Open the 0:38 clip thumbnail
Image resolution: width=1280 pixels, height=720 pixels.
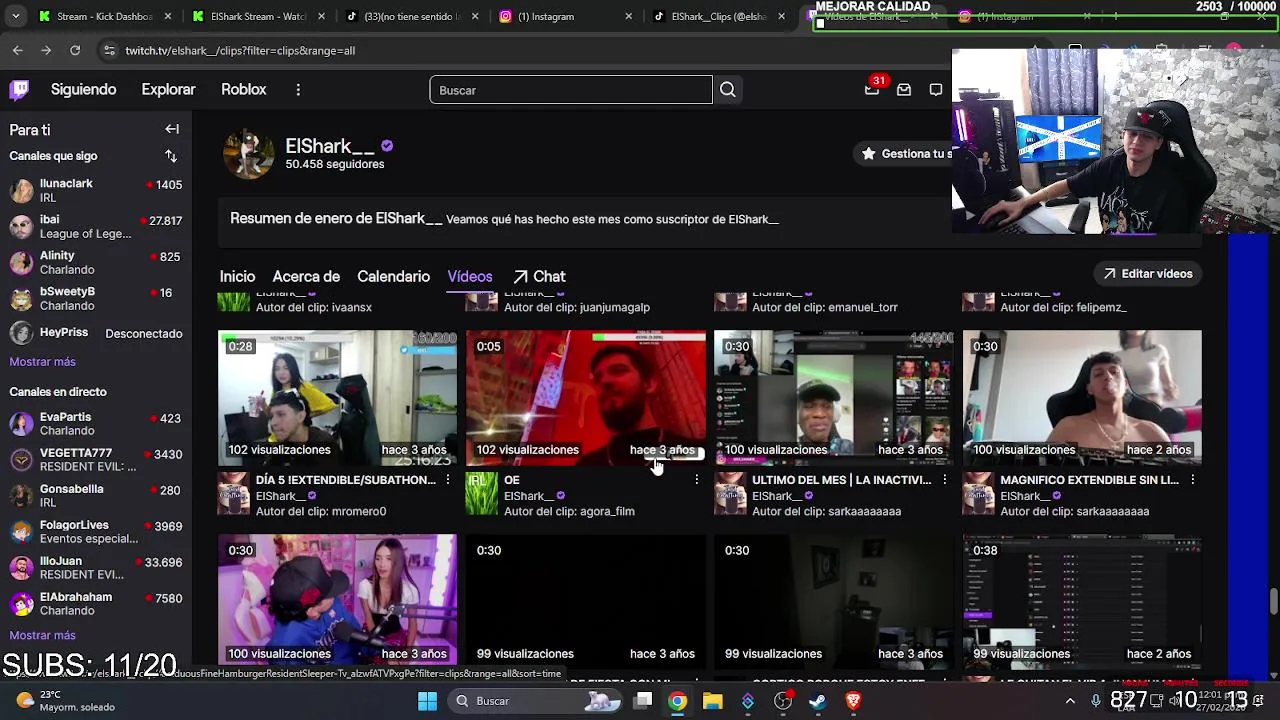click(x=1082, y=602)
